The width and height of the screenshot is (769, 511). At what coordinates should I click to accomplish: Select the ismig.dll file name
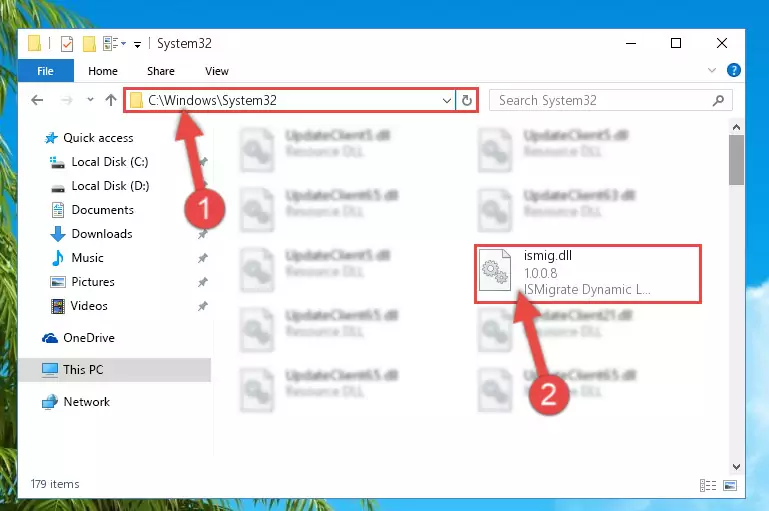coord(548,256)
